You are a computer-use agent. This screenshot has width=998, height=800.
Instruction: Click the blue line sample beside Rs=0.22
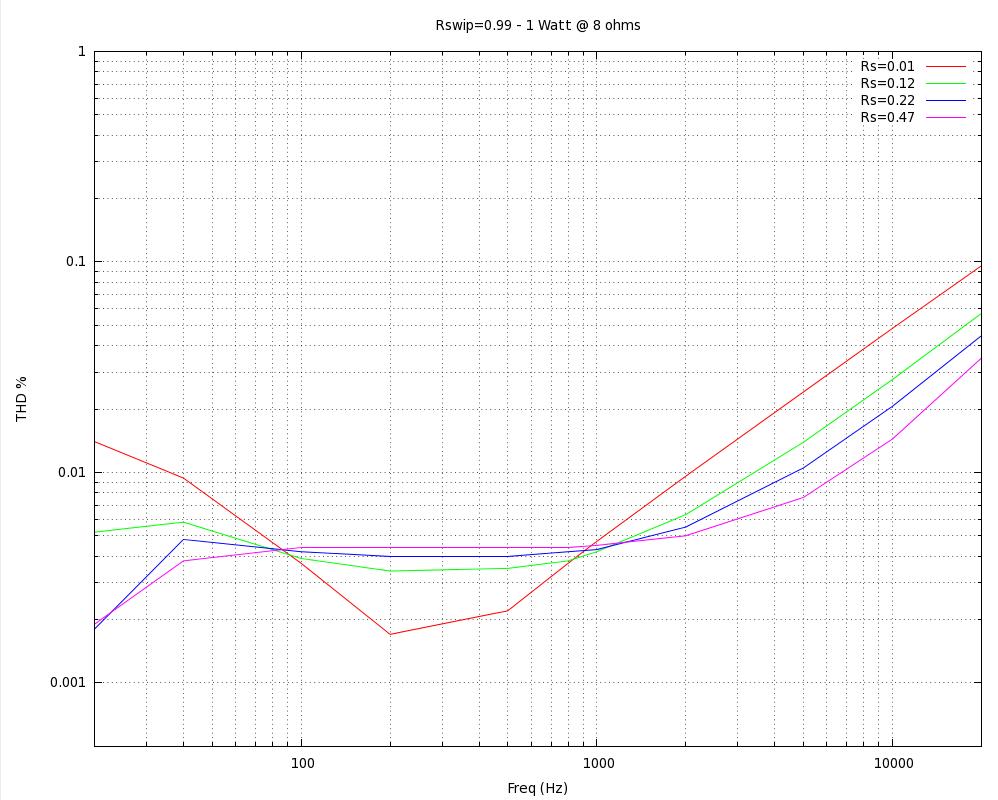click(x=946, y=101)
